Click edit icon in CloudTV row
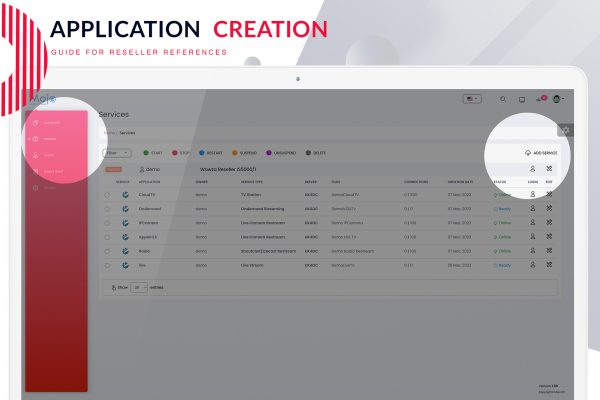This screenshot has width=600, height=400. tap(549, 194)
